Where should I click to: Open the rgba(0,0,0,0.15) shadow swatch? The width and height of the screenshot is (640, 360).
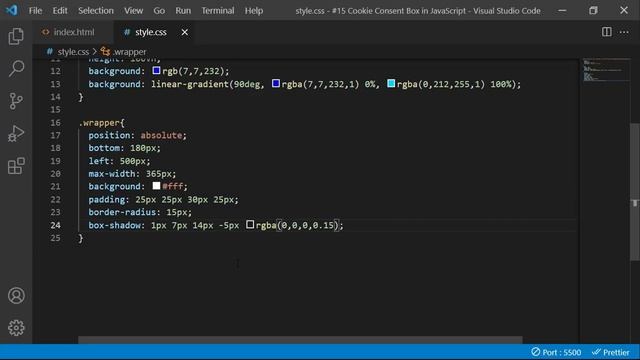(250, 224)
